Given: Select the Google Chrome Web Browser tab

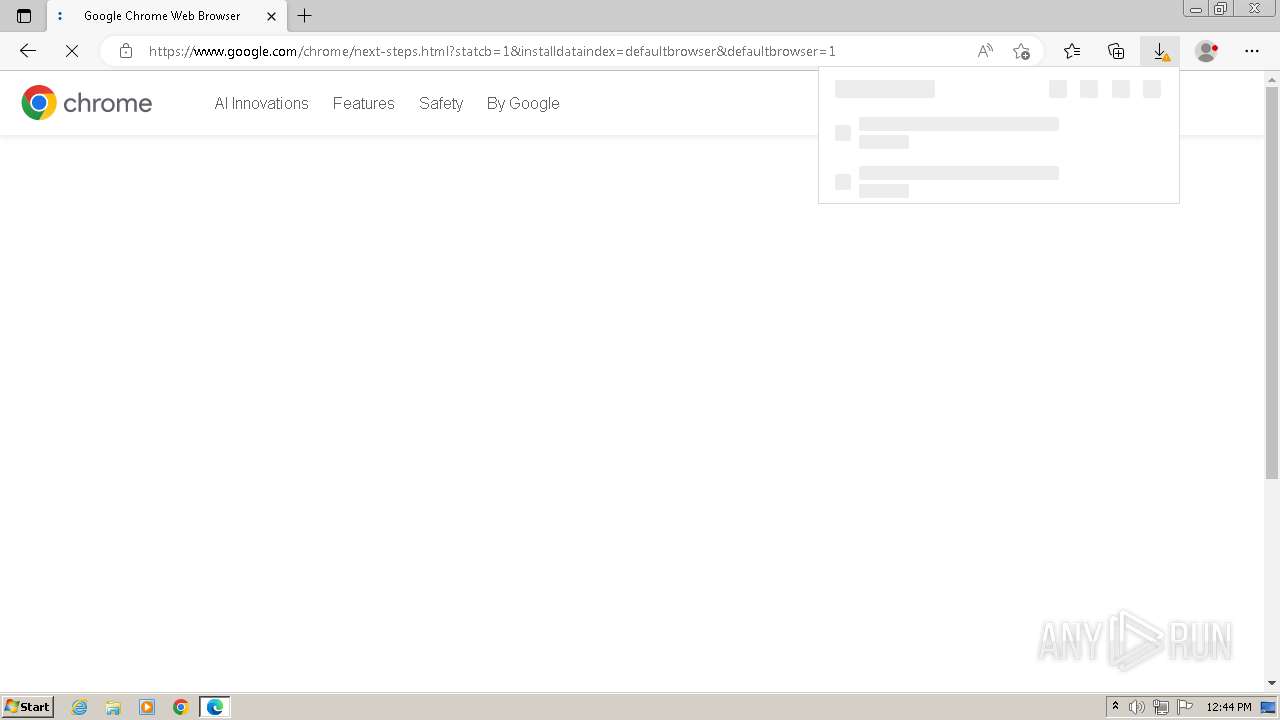Looking at the screenshot, I should pos(166,16).
